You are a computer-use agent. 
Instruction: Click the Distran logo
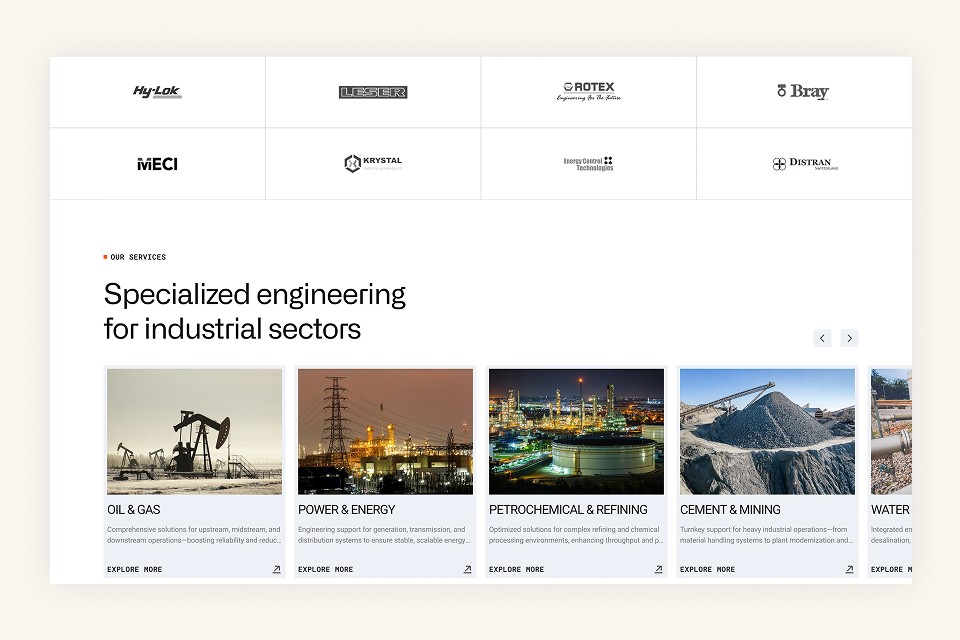(804, 164)
